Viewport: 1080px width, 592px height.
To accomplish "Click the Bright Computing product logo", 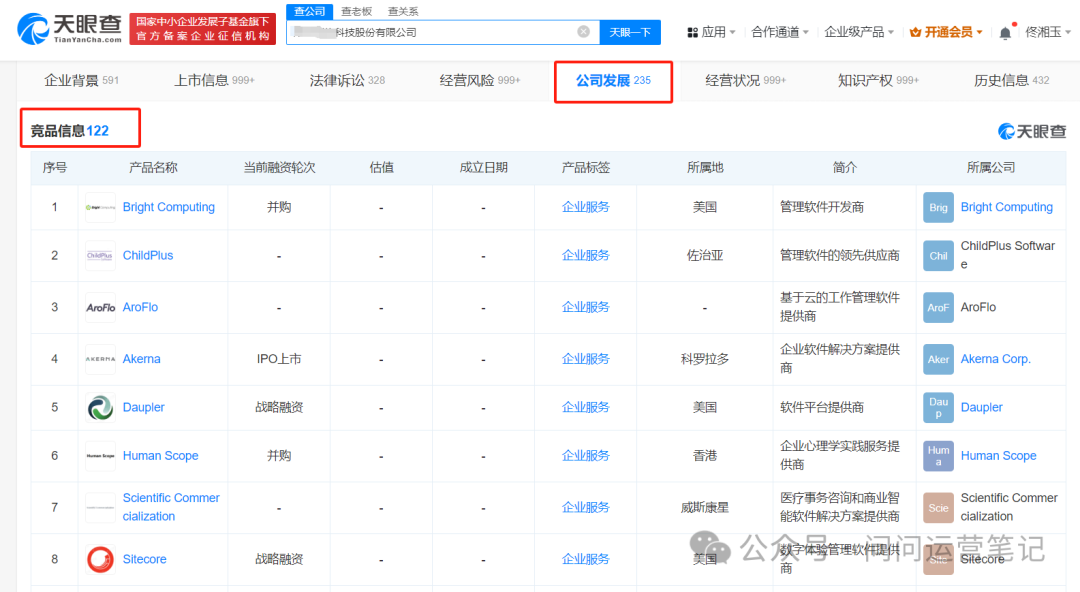I will pos(100,207).
